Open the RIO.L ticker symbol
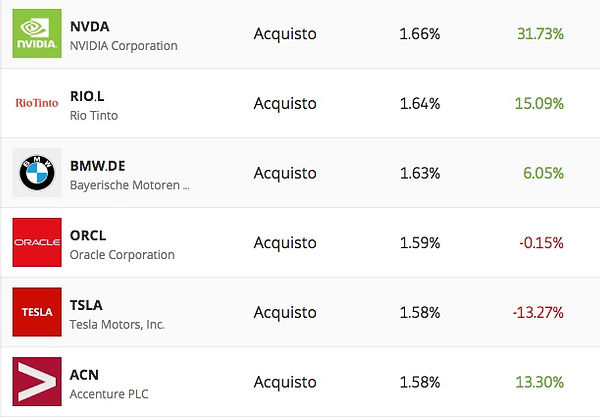The image size is (600, 417). (89, 96)
